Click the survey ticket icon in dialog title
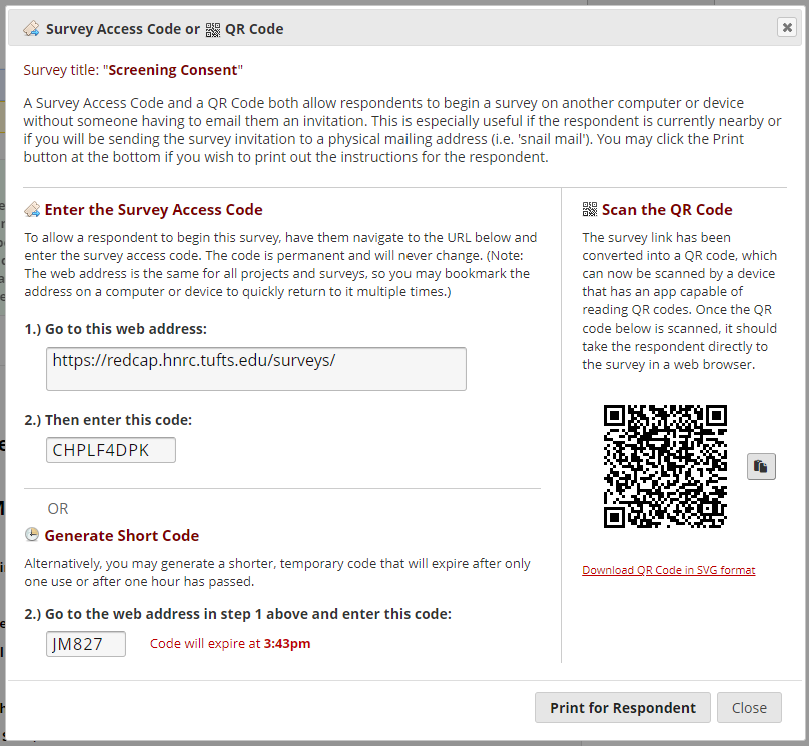The image size is (810, 746). [x=32, y=28]
